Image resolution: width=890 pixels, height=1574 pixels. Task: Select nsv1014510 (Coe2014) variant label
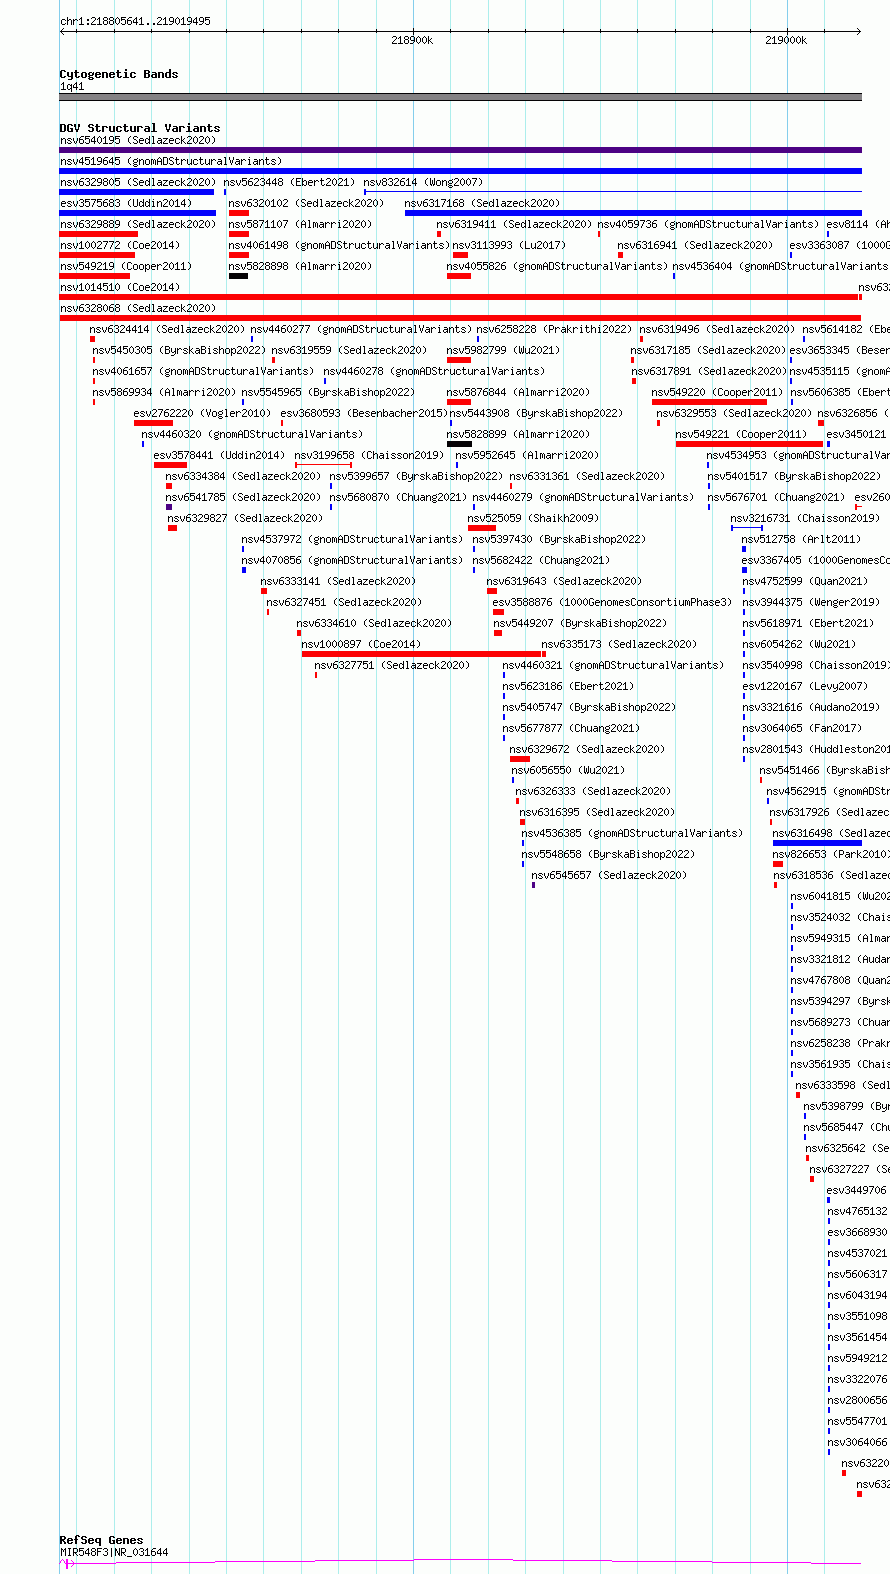[120, 287]
